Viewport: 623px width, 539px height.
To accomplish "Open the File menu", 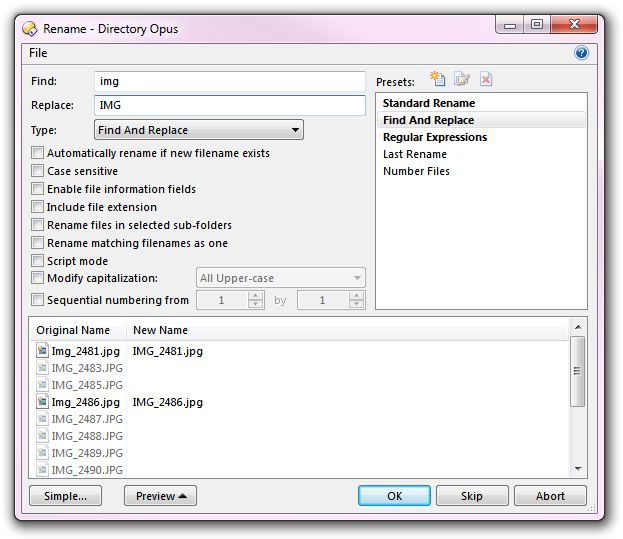I will [x=38, y=53].
